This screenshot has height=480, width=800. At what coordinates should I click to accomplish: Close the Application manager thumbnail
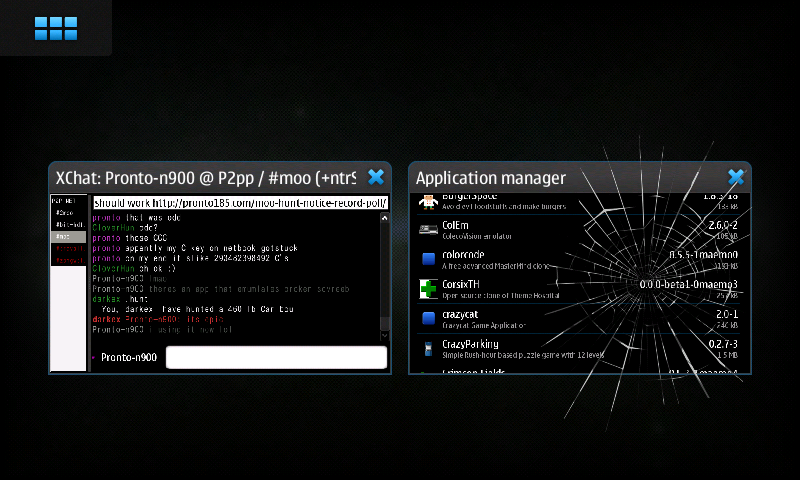tap(736, 177)
